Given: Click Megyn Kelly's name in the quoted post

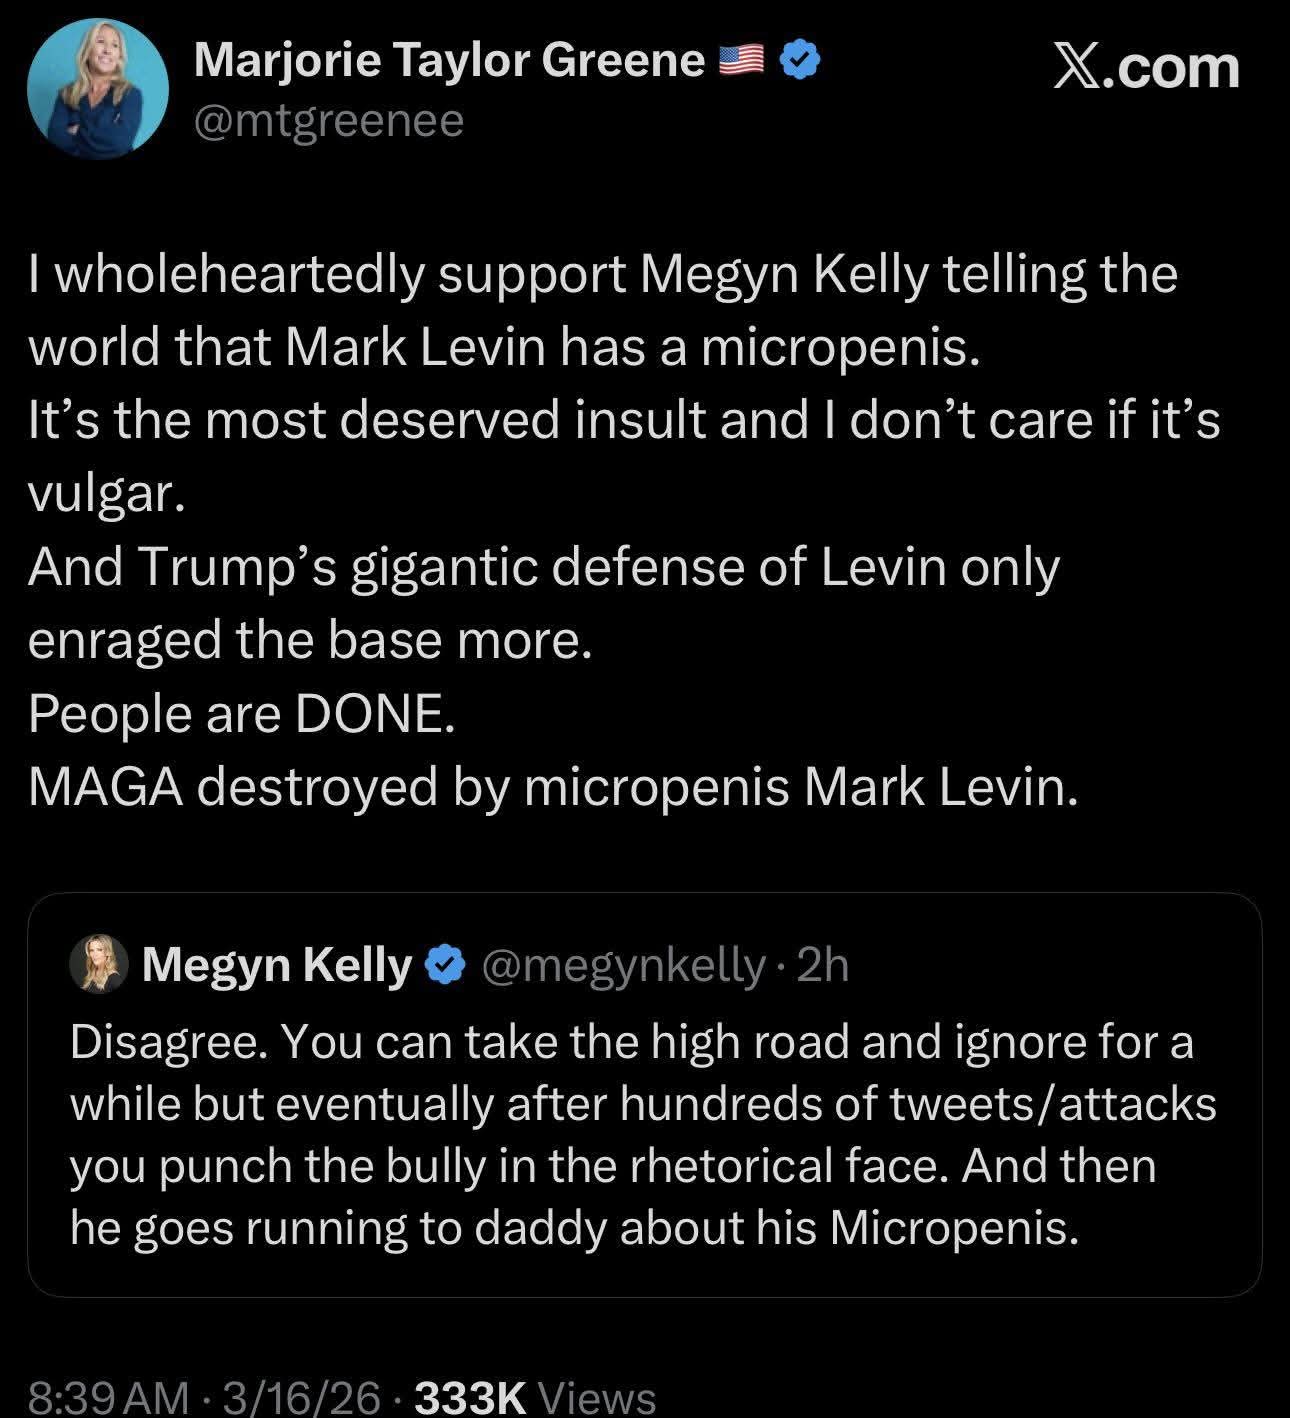Looking at the screenshot, I should (x=277, y=965).
